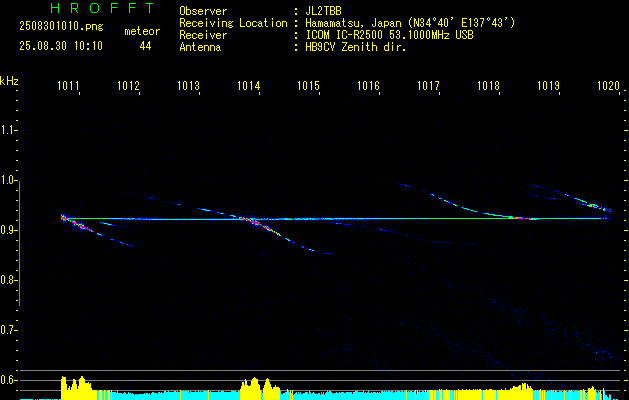
Task: Click the red echo spot near 1018
Action: point(520,218)
